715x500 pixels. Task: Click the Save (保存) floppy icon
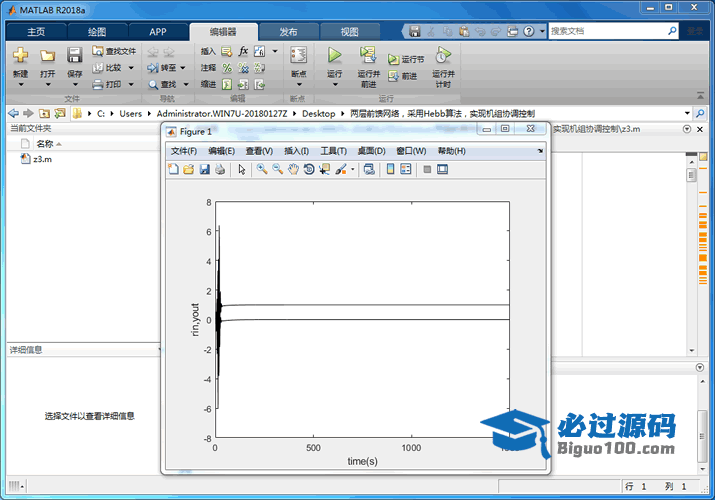pyautogui.click(x=74, y=55)
